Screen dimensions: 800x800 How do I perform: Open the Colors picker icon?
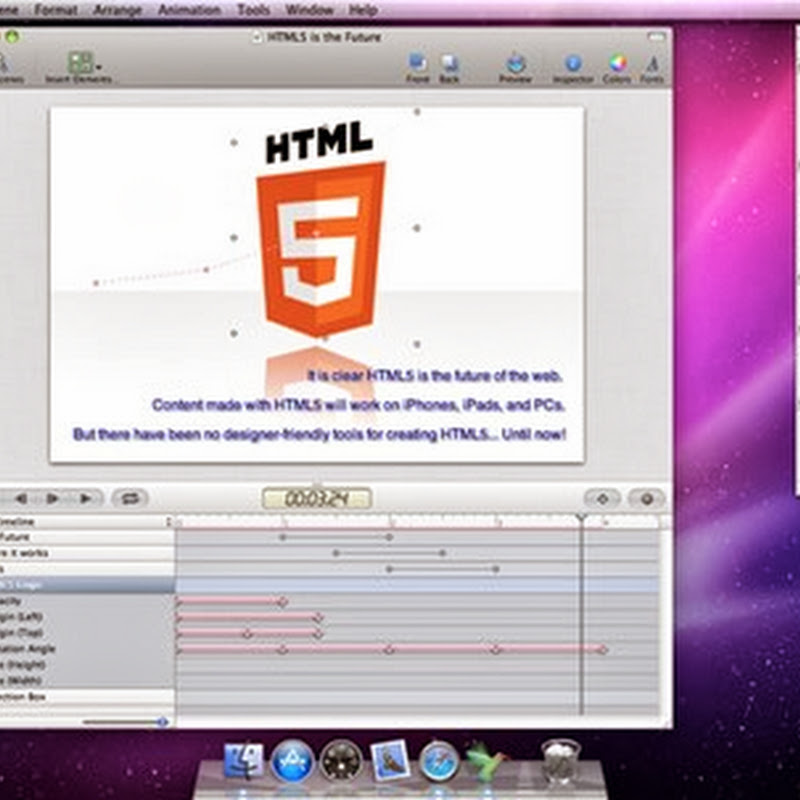[617, 63]
